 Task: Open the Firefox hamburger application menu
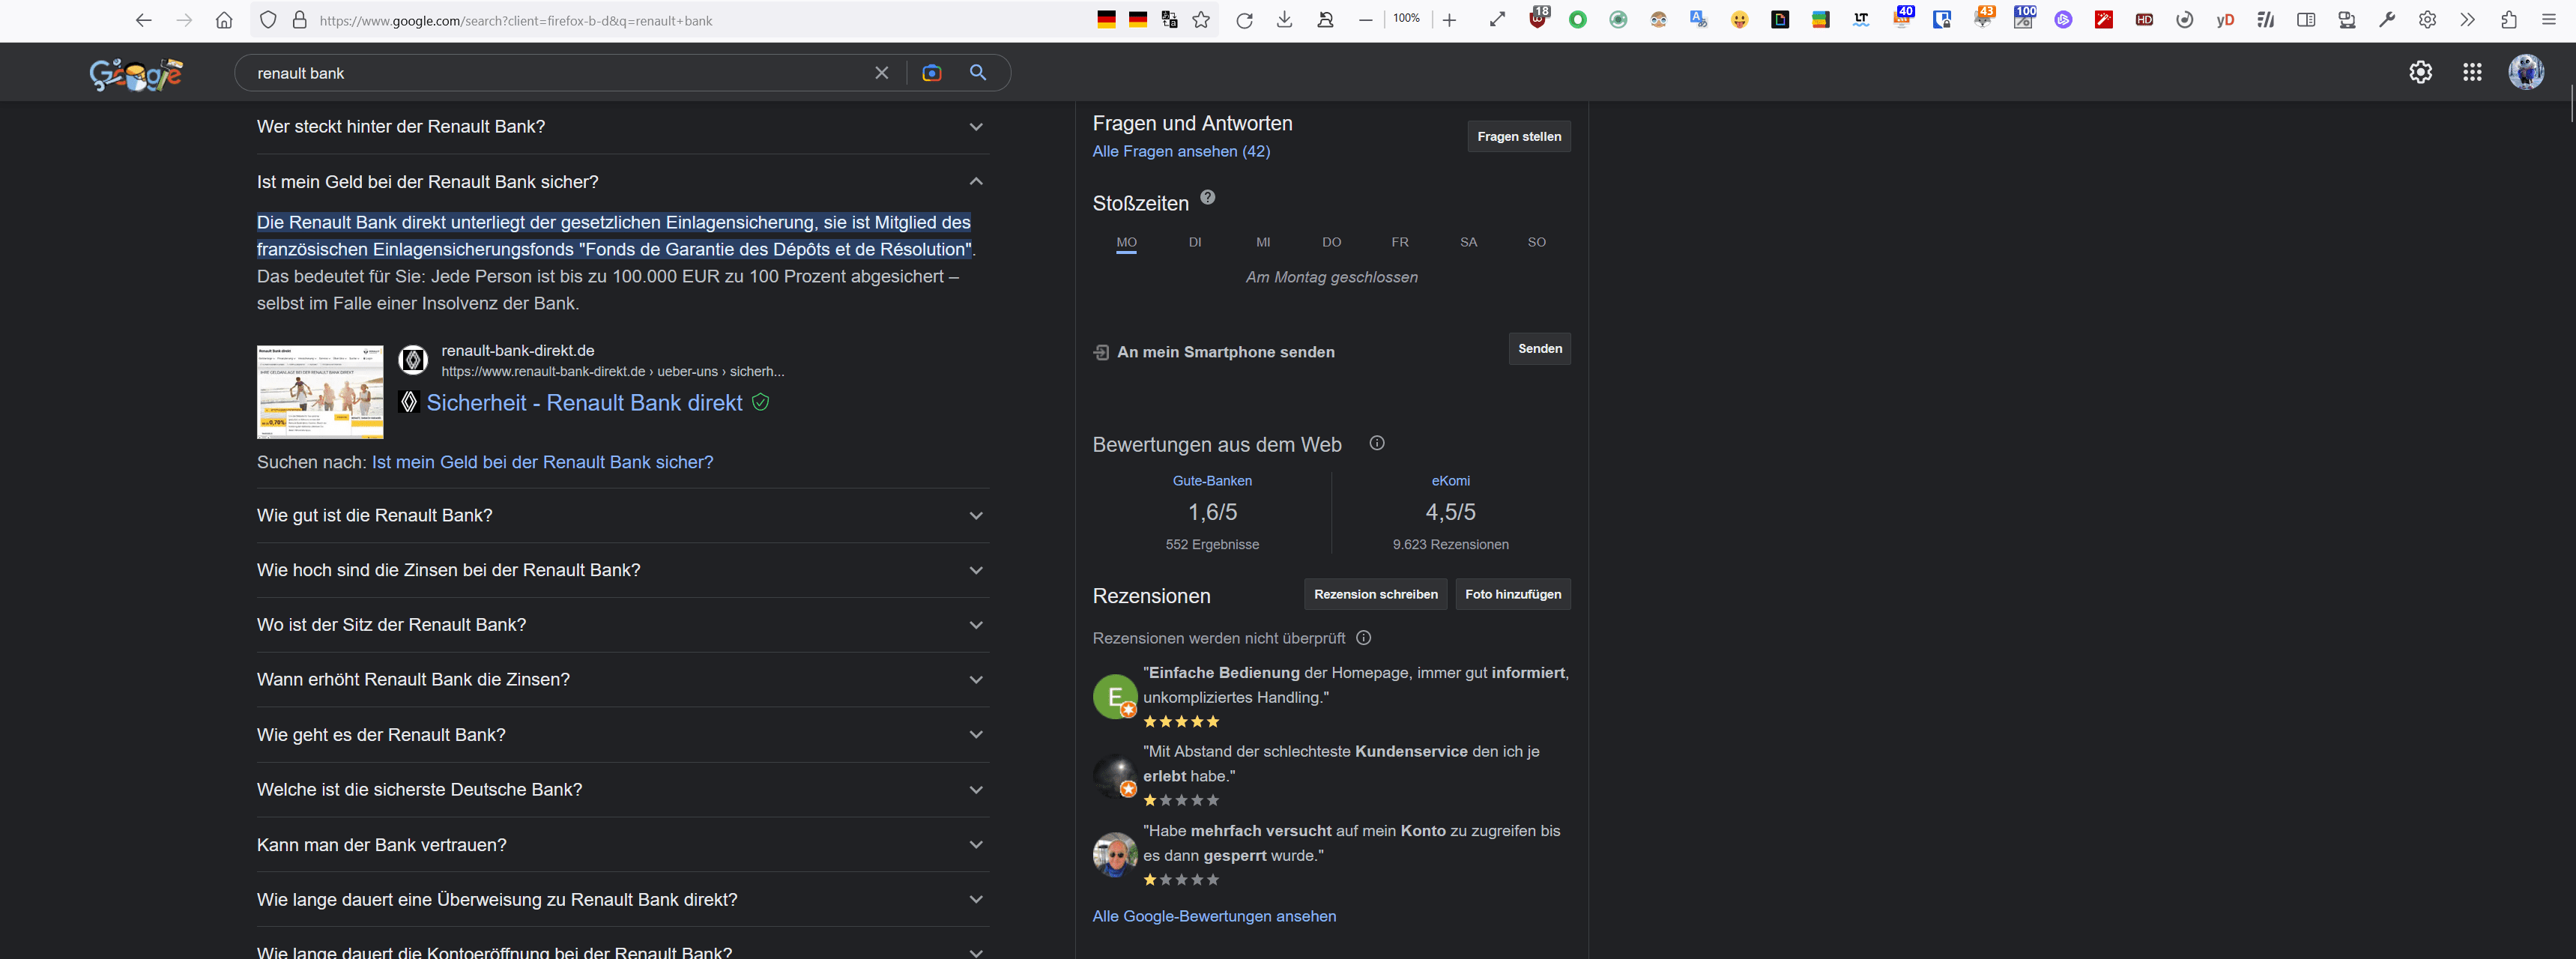point(2549,20)
